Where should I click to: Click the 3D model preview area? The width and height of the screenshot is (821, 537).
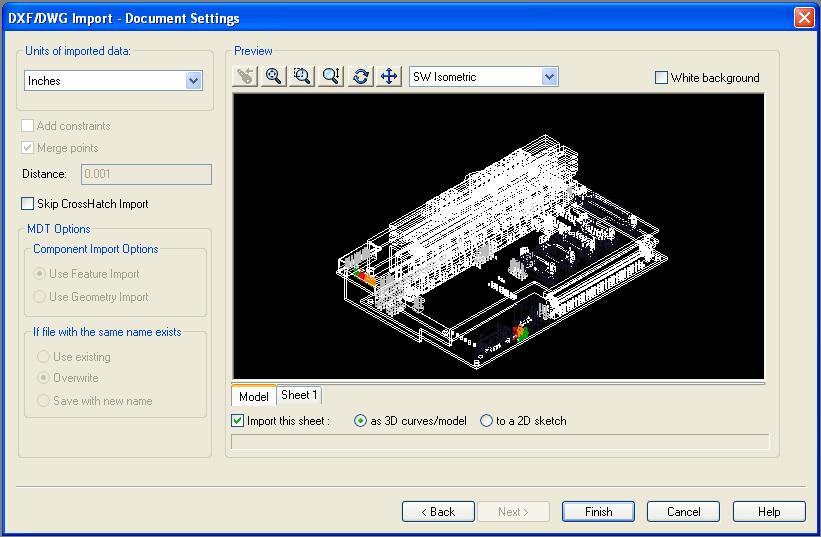point(498,236)
